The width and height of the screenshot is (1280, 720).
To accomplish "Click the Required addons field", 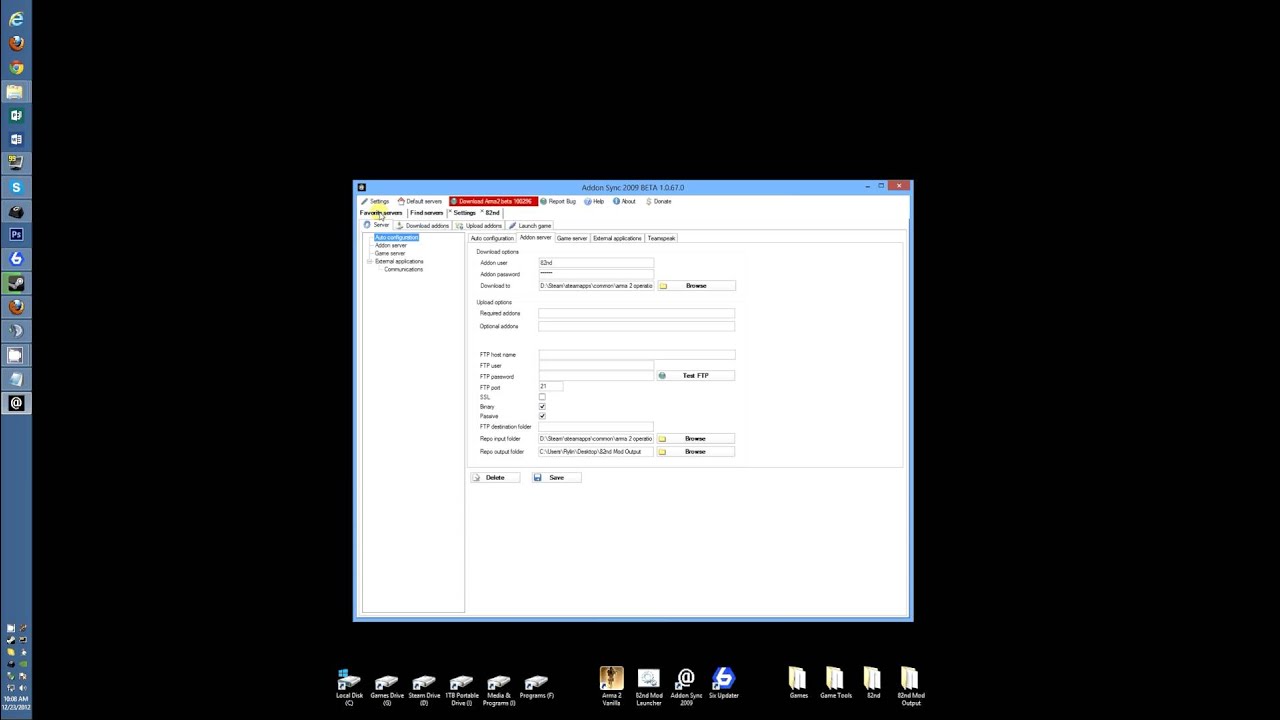I will (x=636, y=313).
